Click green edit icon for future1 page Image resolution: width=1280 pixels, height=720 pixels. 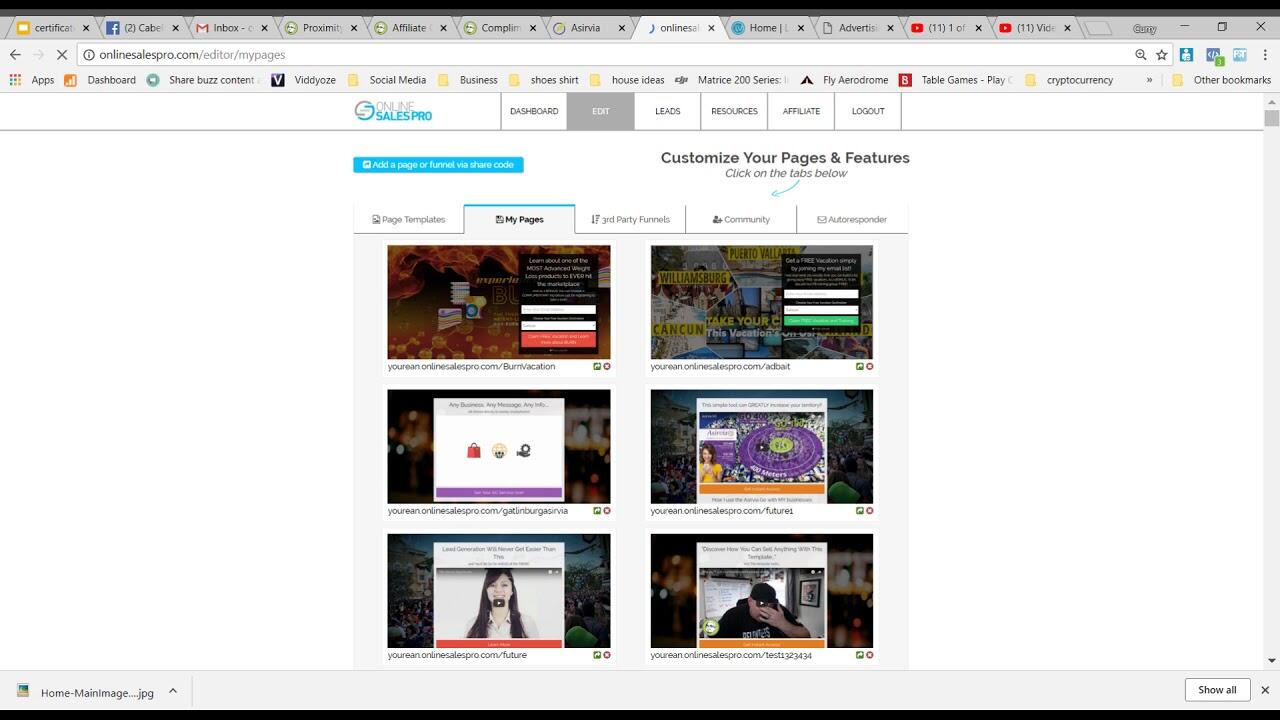point(860,511)
